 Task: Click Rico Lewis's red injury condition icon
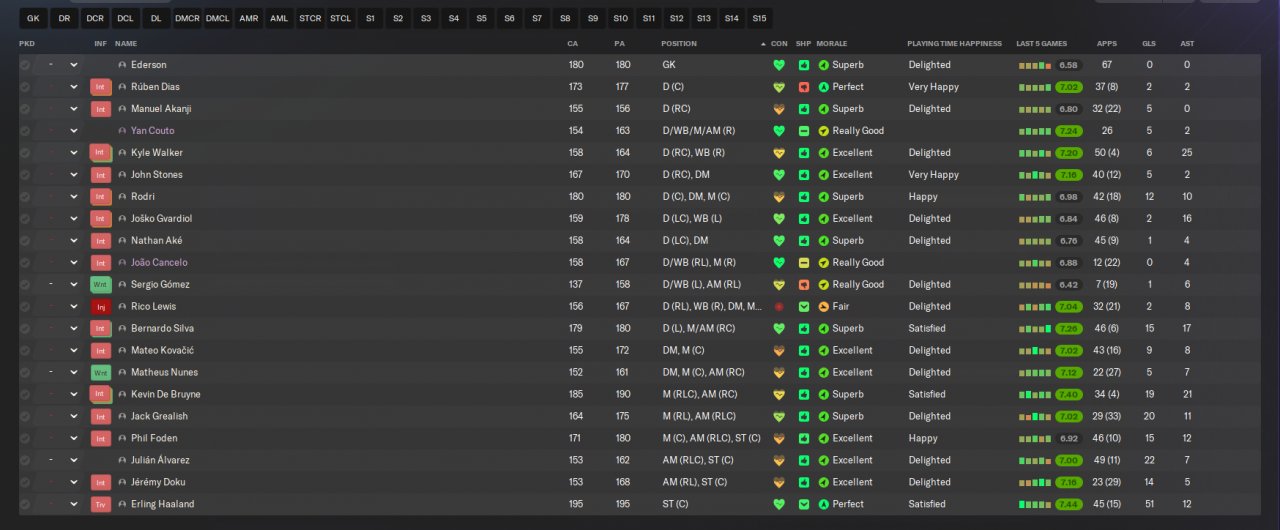pyautogui.click(x=779, y=307)
